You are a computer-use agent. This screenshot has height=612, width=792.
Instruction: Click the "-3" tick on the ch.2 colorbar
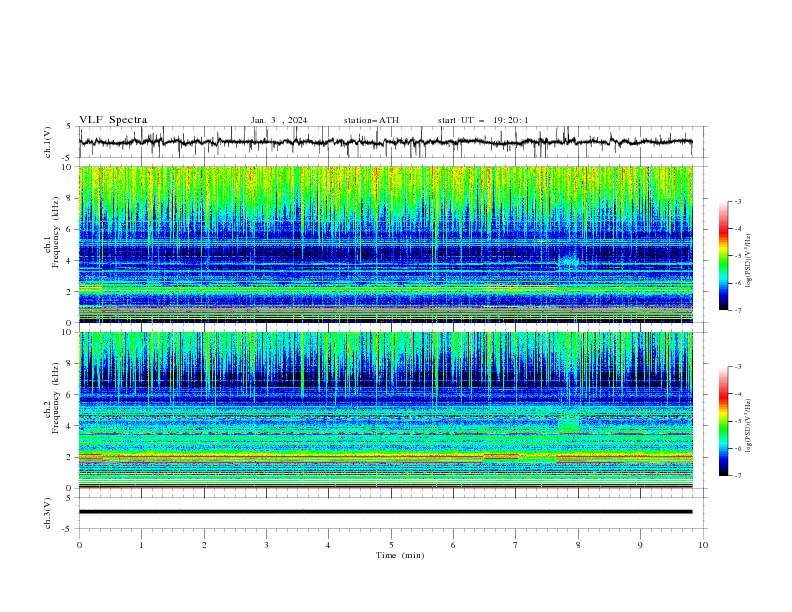737,367
